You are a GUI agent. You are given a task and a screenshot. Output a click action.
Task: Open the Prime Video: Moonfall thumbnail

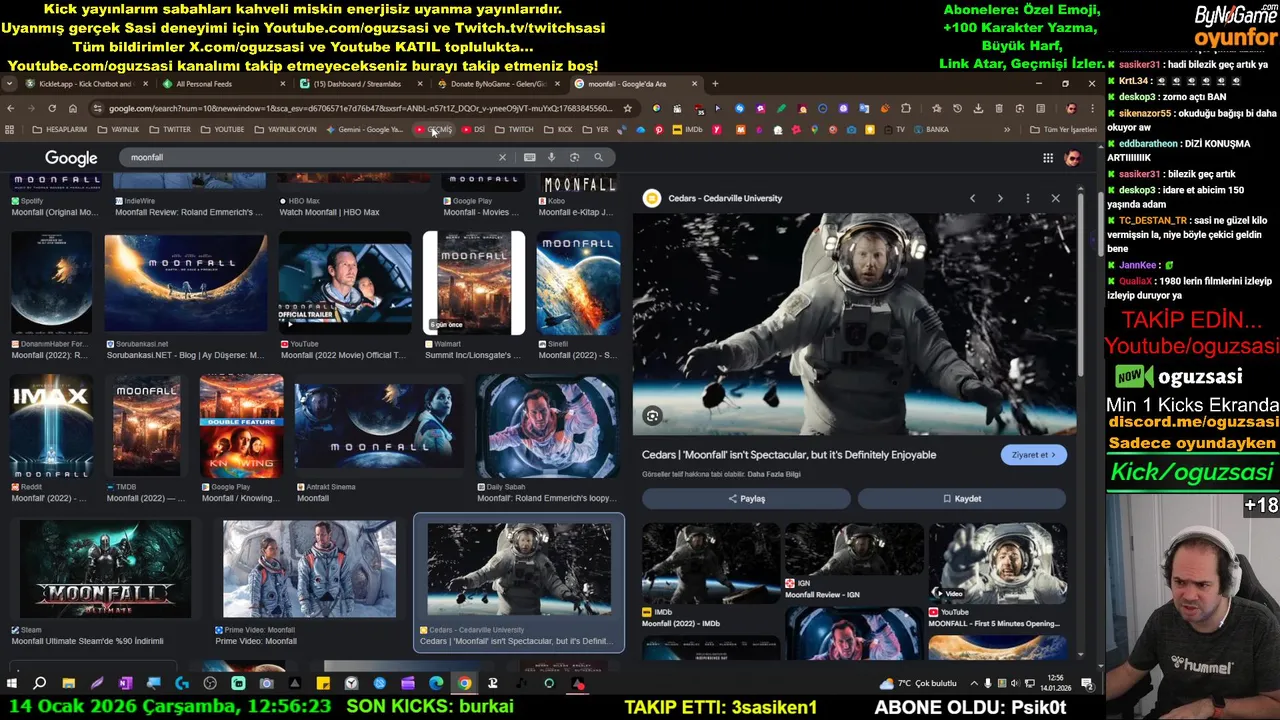309,569
